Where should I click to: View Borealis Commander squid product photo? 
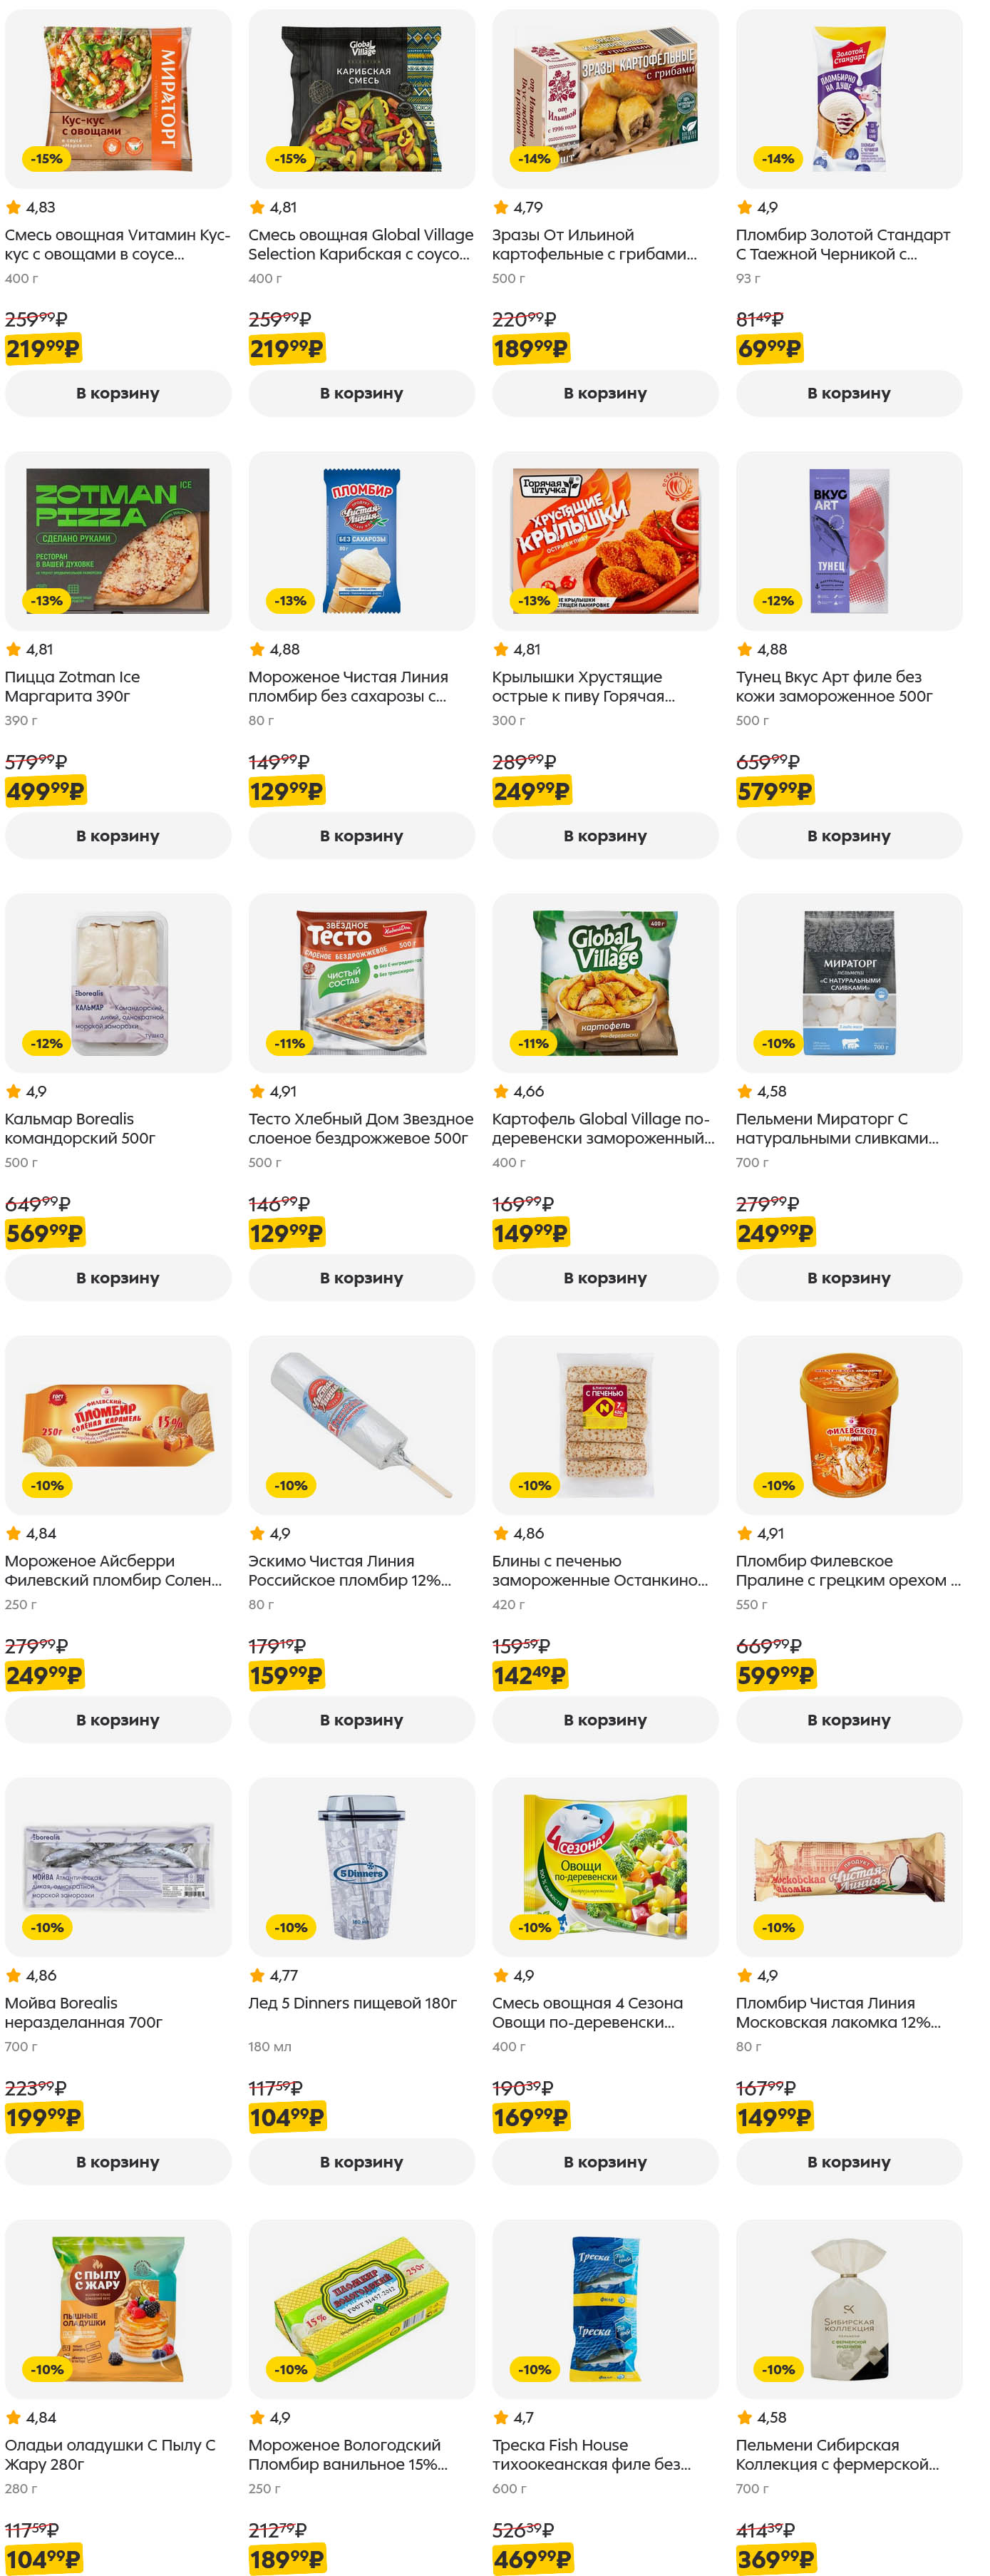[118, 983]
